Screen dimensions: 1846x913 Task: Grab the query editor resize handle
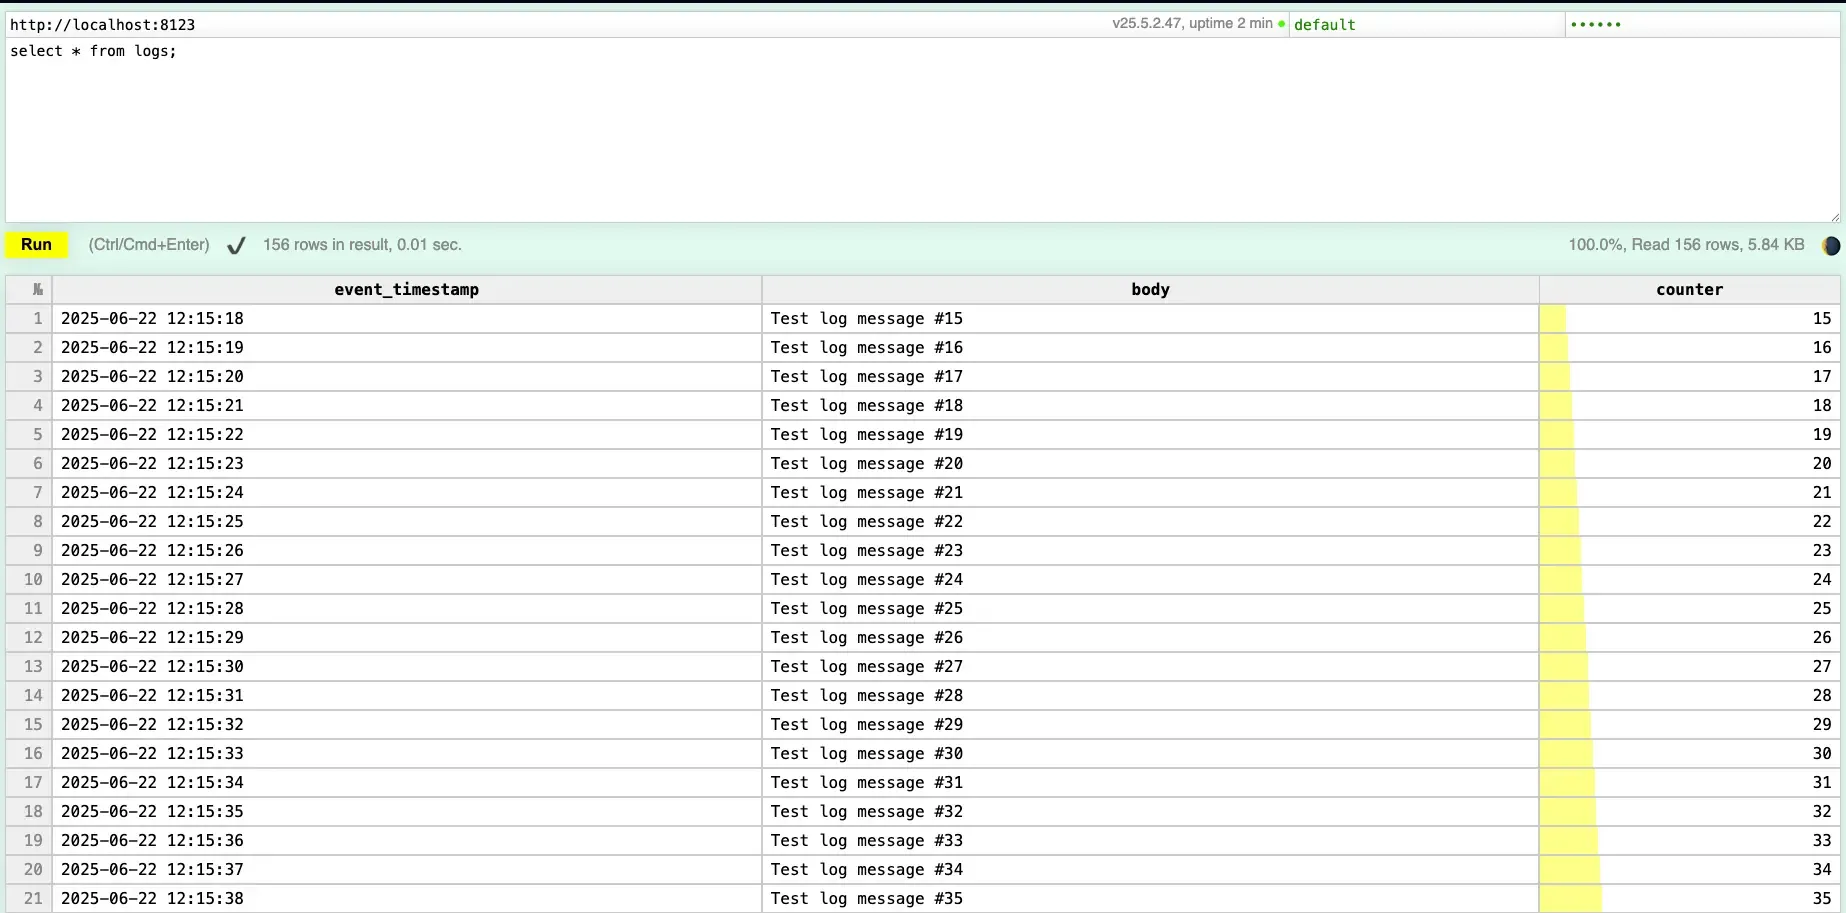[x=1834, y=217]
